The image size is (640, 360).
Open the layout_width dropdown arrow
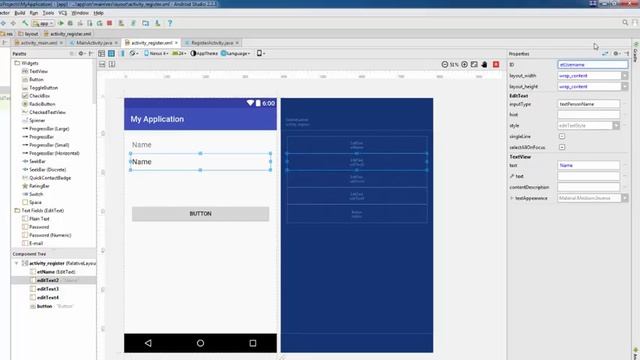[624, 76]
